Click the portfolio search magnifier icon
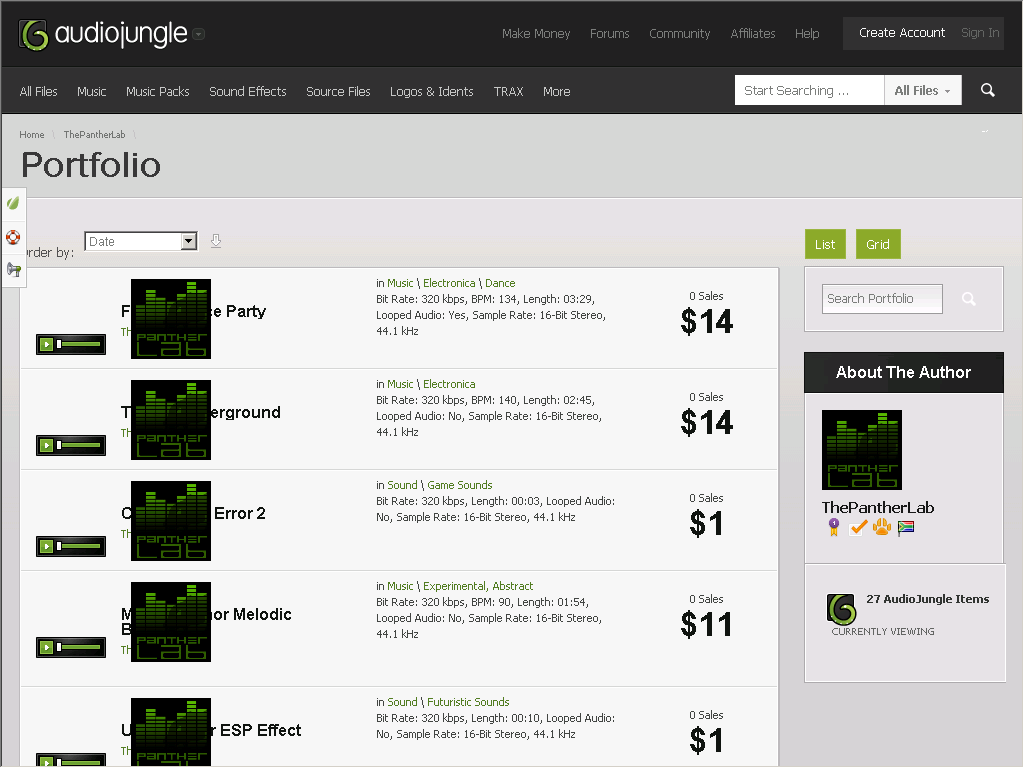This screenshot has height=768, width=1024. (968, 298)
